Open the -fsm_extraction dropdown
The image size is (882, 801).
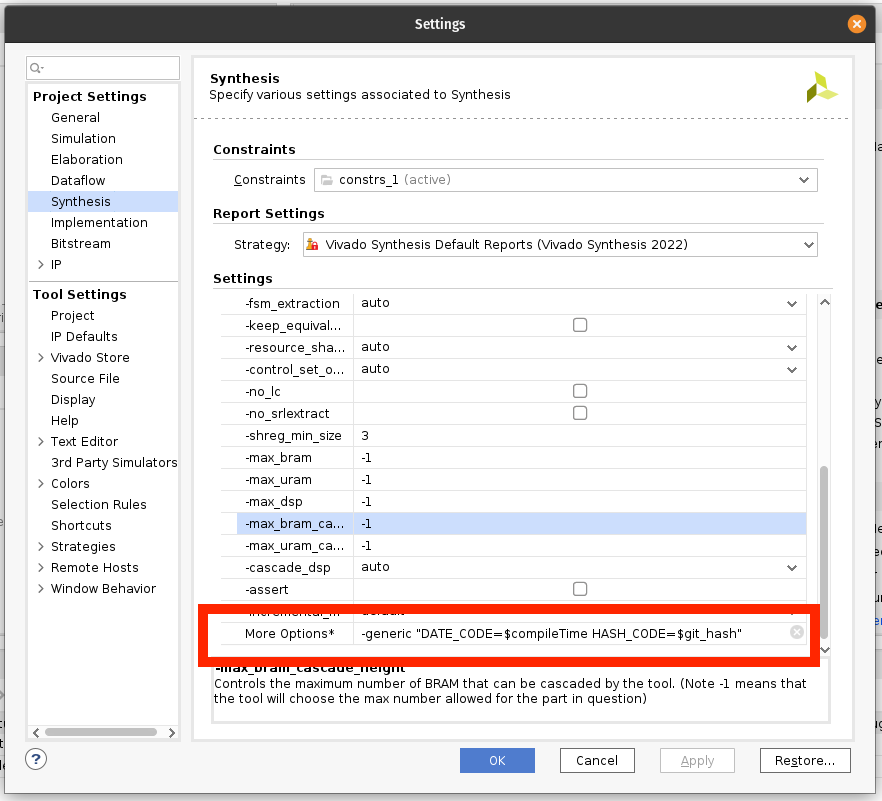coord(792,304)
